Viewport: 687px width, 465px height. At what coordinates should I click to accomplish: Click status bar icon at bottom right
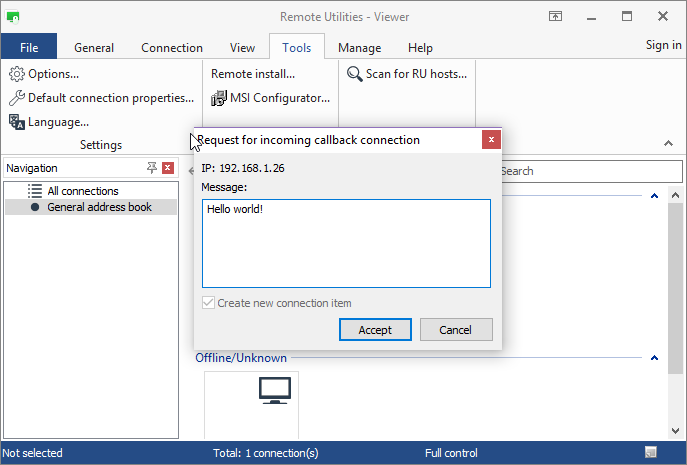[x=651, y=453]
